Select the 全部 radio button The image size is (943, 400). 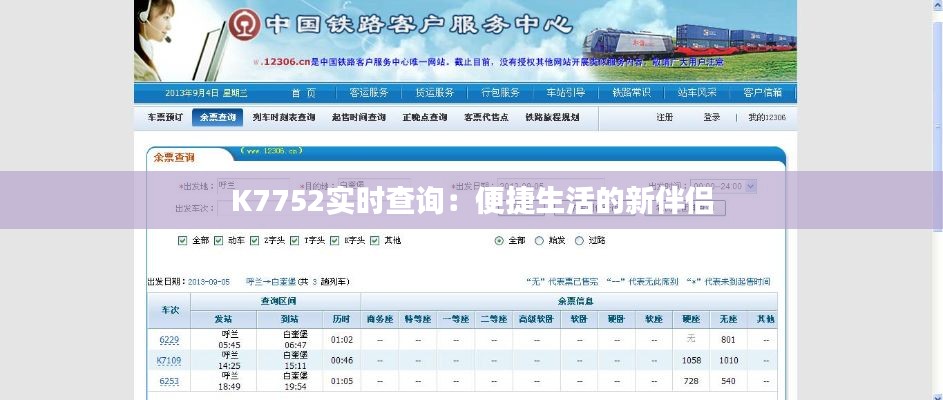click(499, 241)
